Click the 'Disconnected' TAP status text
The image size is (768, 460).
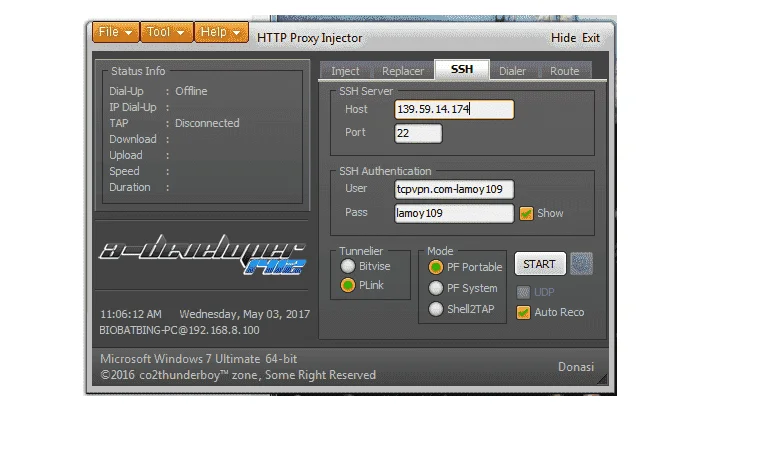click(x=207, y=123)
